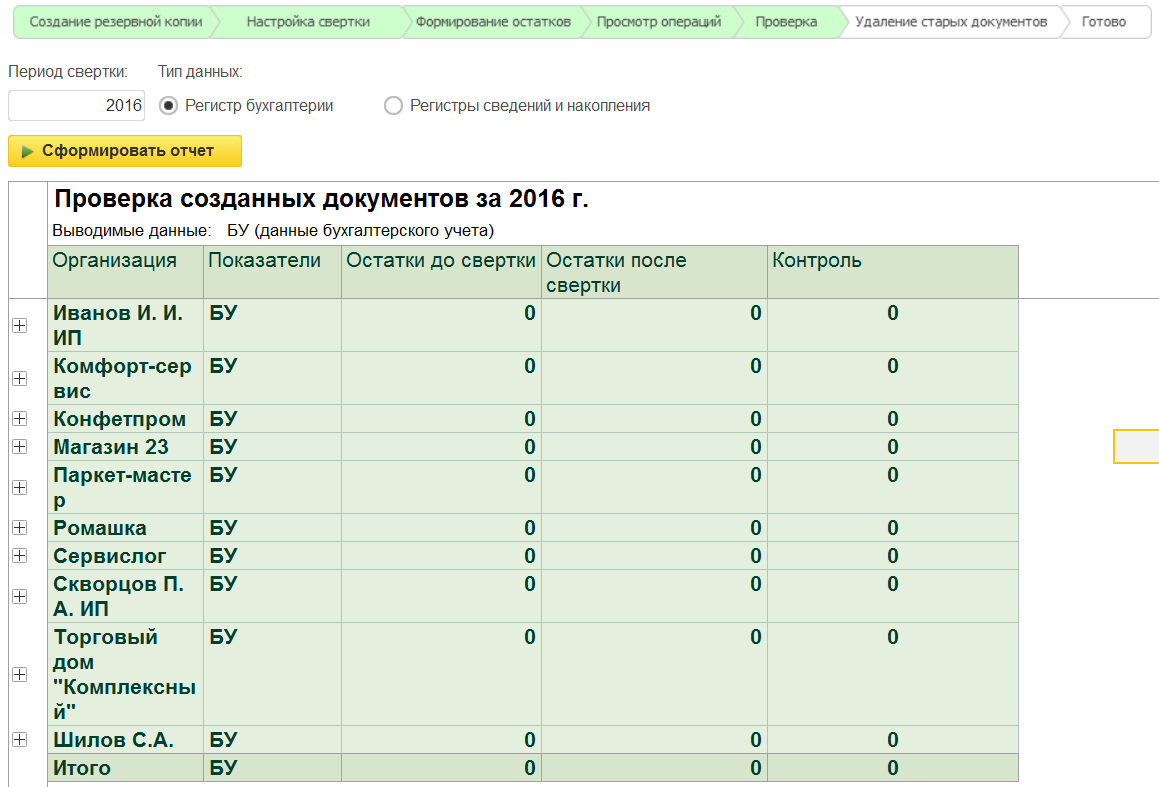The image size is (1159, 787).
Task: Expand the Конфетпром row
Action: pos(19,418)
